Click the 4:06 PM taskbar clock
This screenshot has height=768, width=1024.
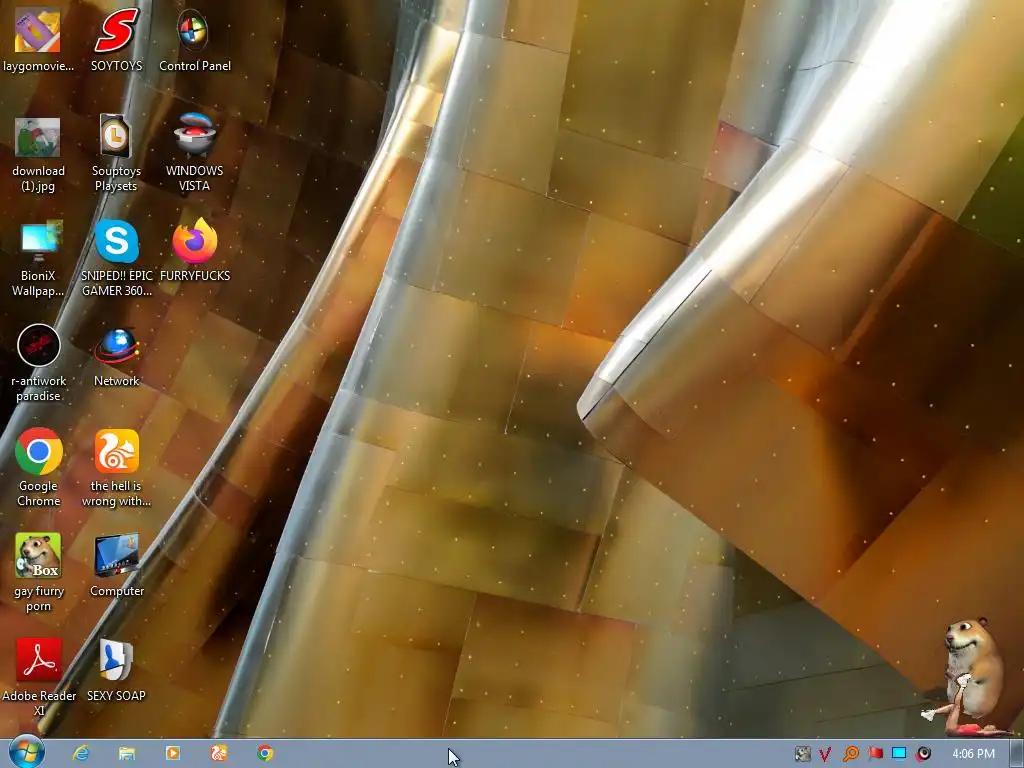(x=974, y=754)
